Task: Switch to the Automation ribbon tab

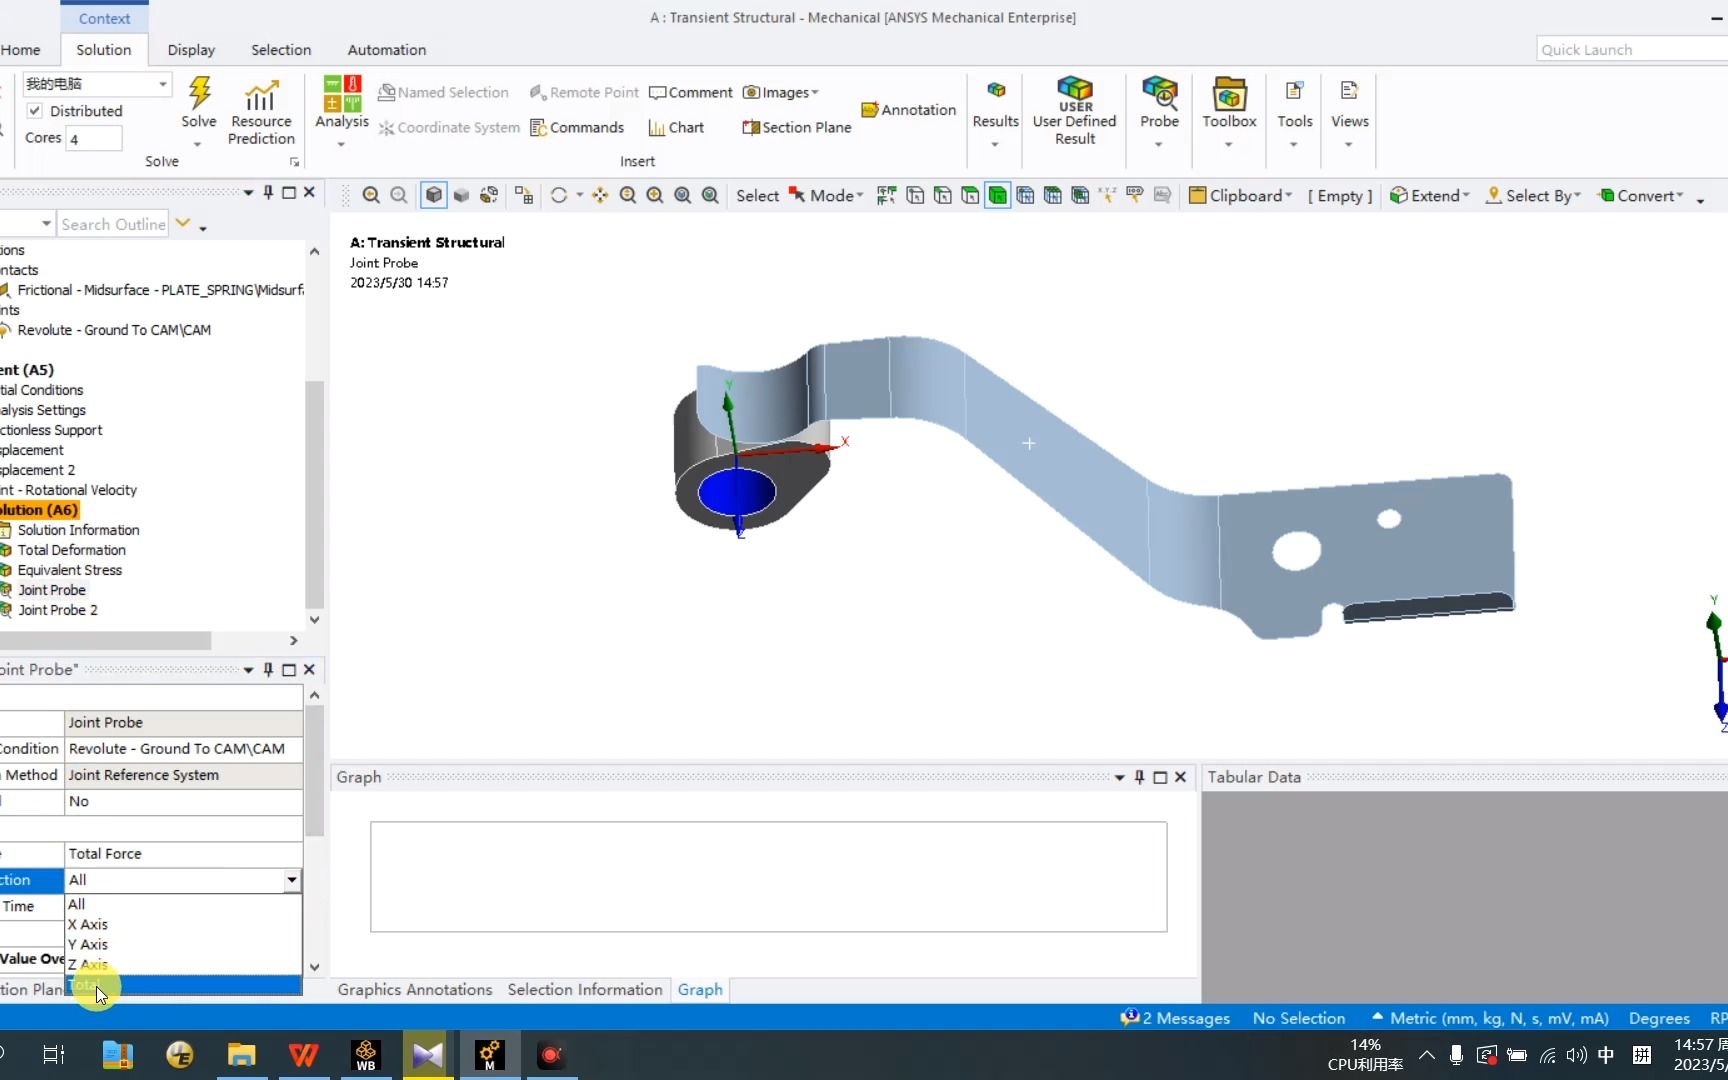Action: [x=387, y=50]
